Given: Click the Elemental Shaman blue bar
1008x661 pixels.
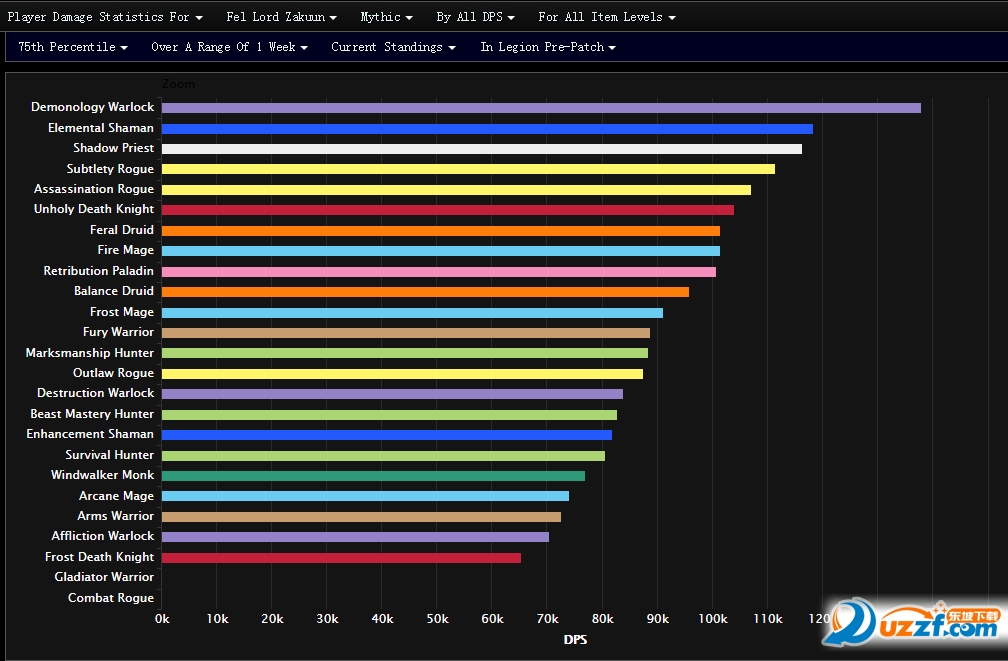Looking at the screenshot, I should pos(487,129).
